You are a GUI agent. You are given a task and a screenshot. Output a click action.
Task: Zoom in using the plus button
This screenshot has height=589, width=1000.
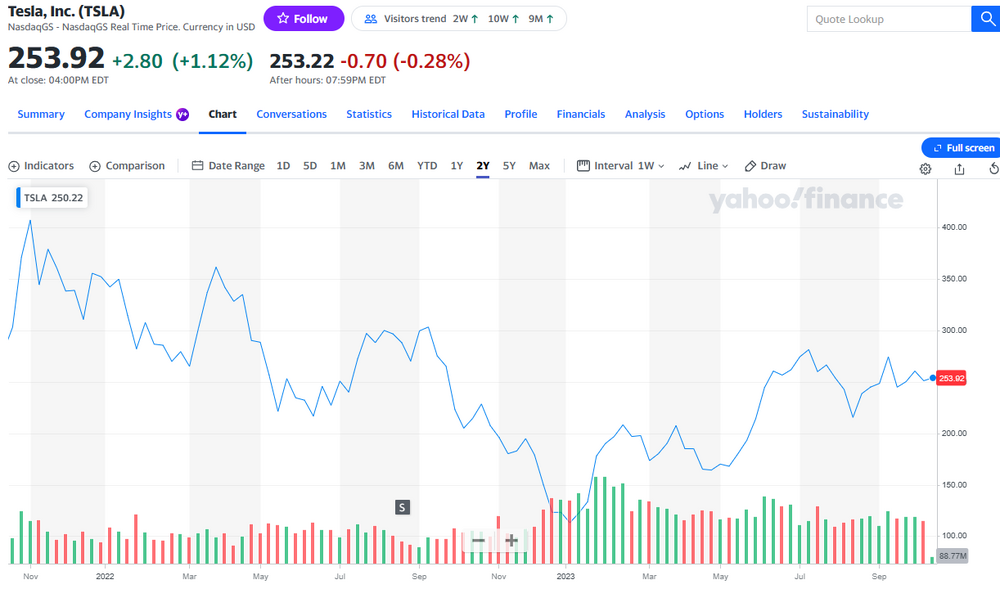tap(511, 540)
